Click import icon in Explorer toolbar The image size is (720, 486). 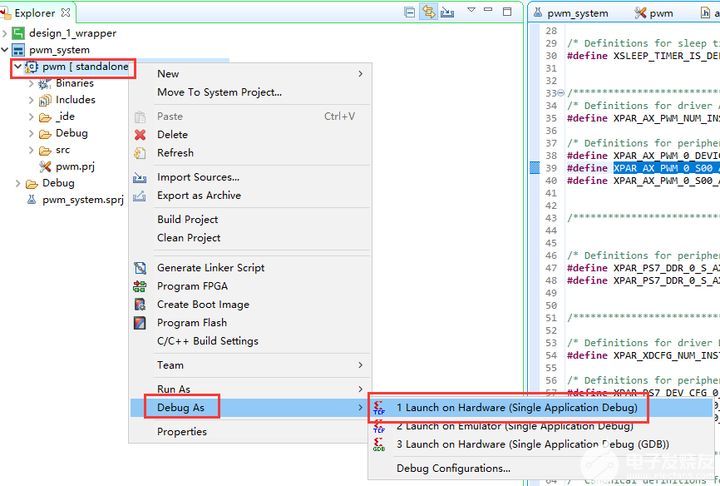point(447,12)
